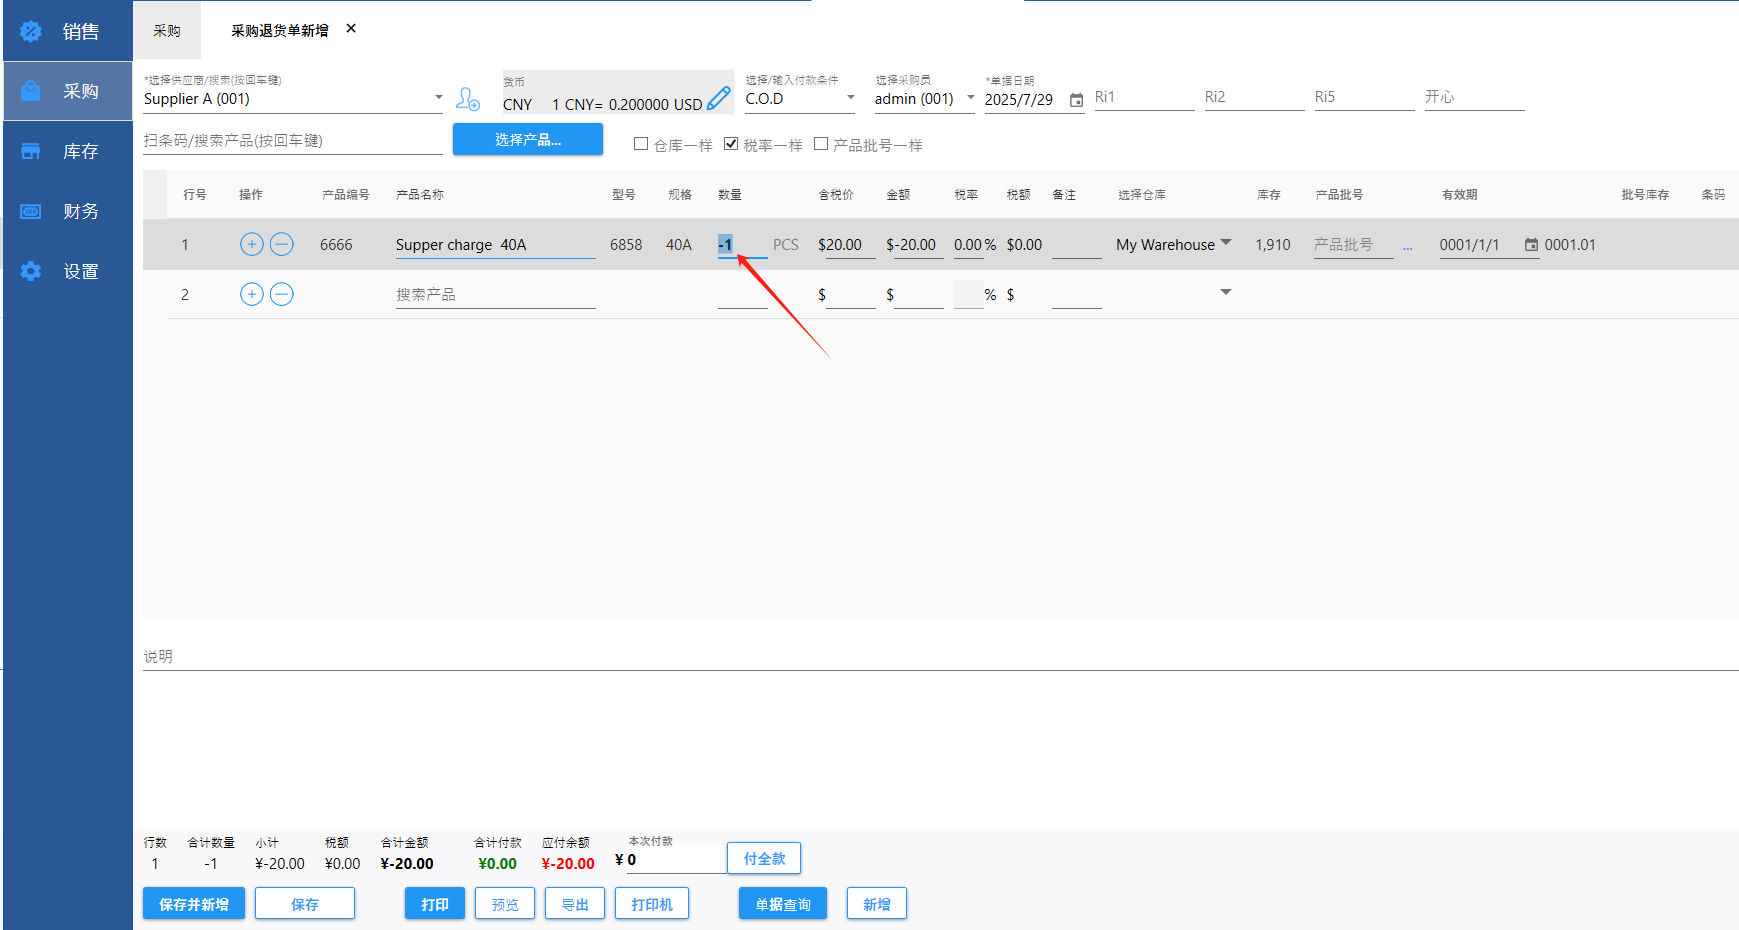Tick the 产品批号一样 checkbox
Image resolution: width=1739 pixels, height=930 pixels.
coord(821,144)
